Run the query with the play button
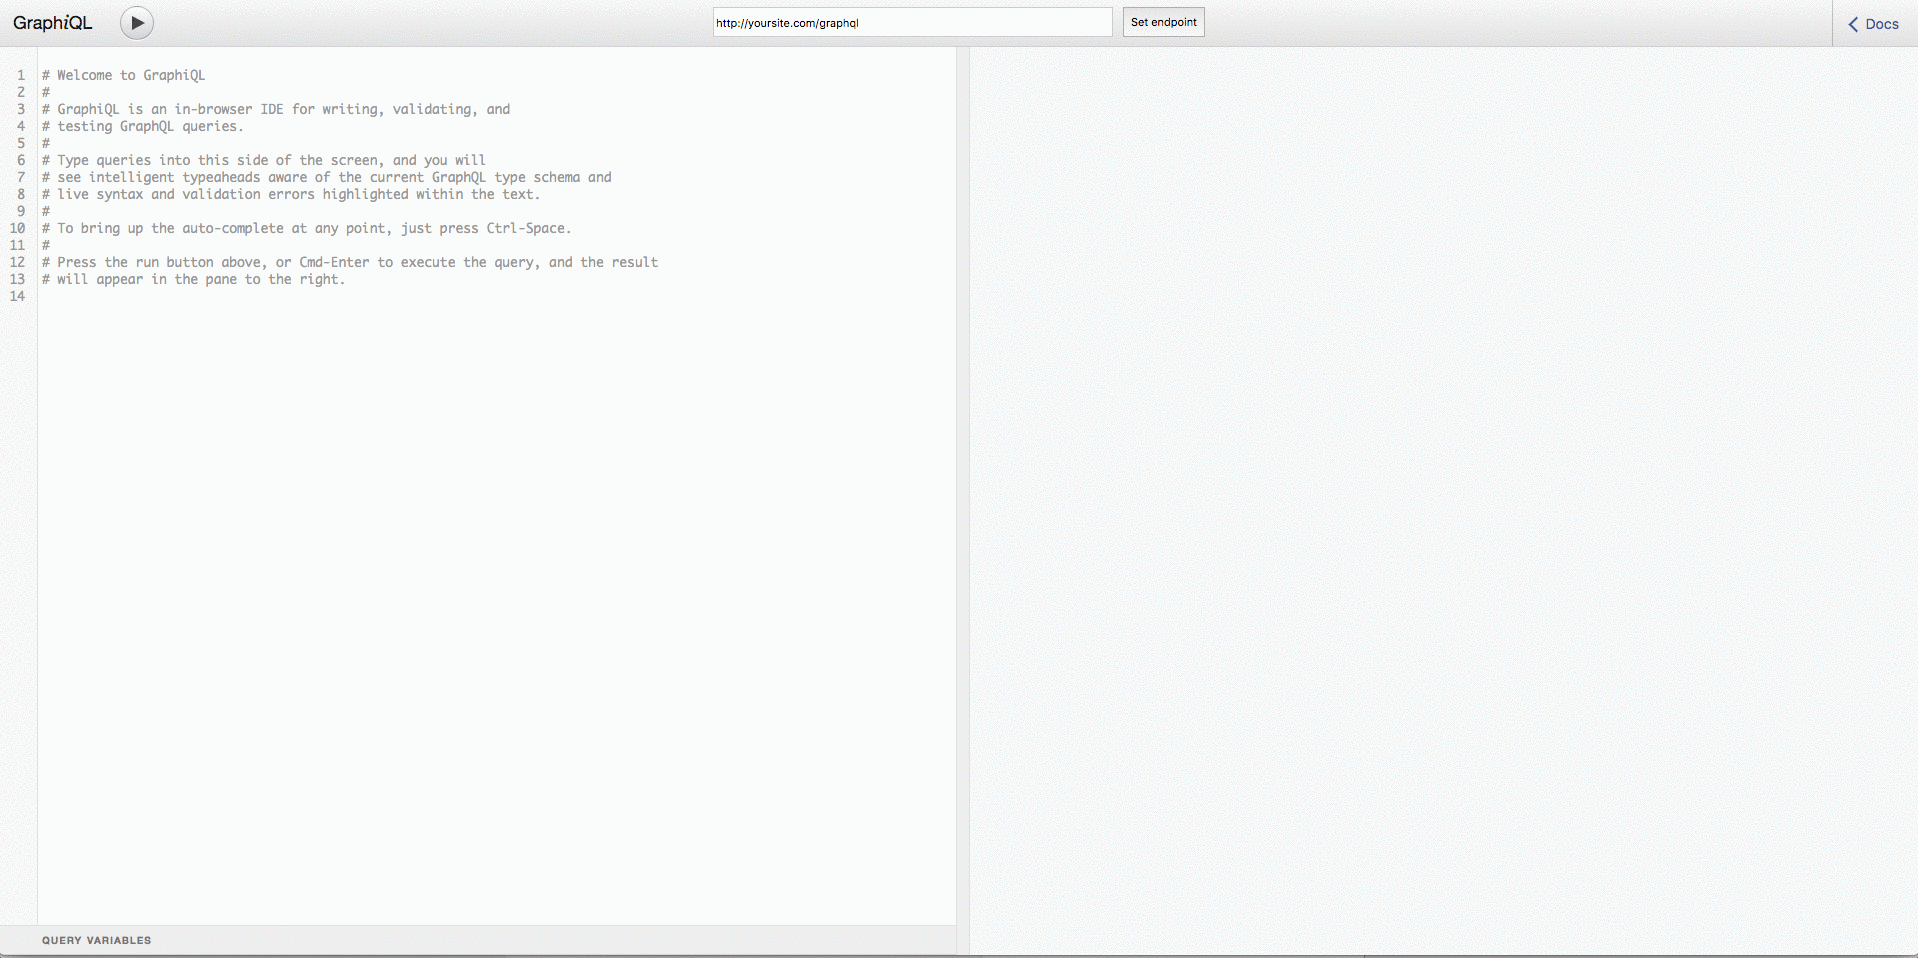This screenshot has width=1918, height=958. [x=137, y=23]
